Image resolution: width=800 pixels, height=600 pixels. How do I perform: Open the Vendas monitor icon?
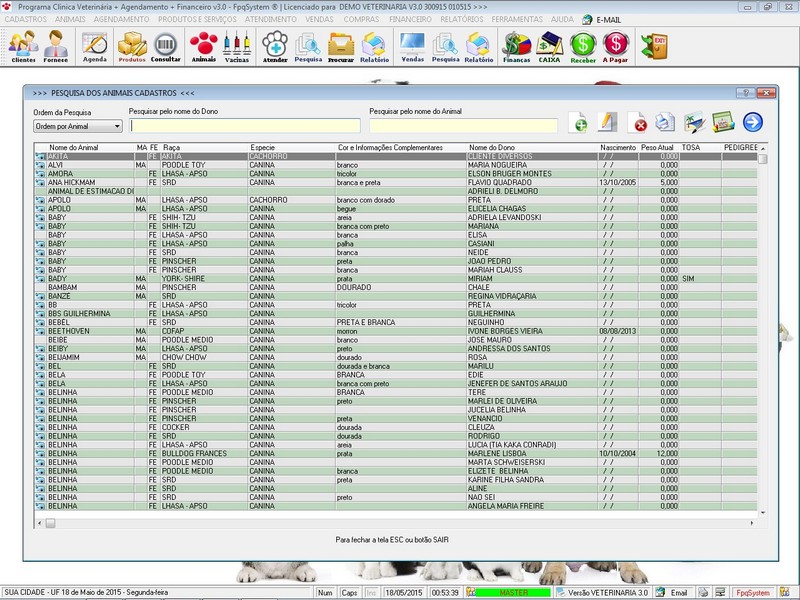pos(413,47)
